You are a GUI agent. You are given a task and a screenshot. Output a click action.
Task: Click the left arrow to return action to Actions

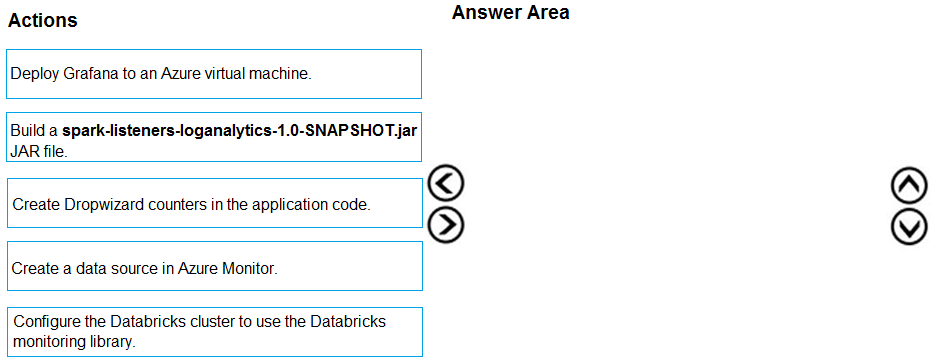tap(445, 183)
